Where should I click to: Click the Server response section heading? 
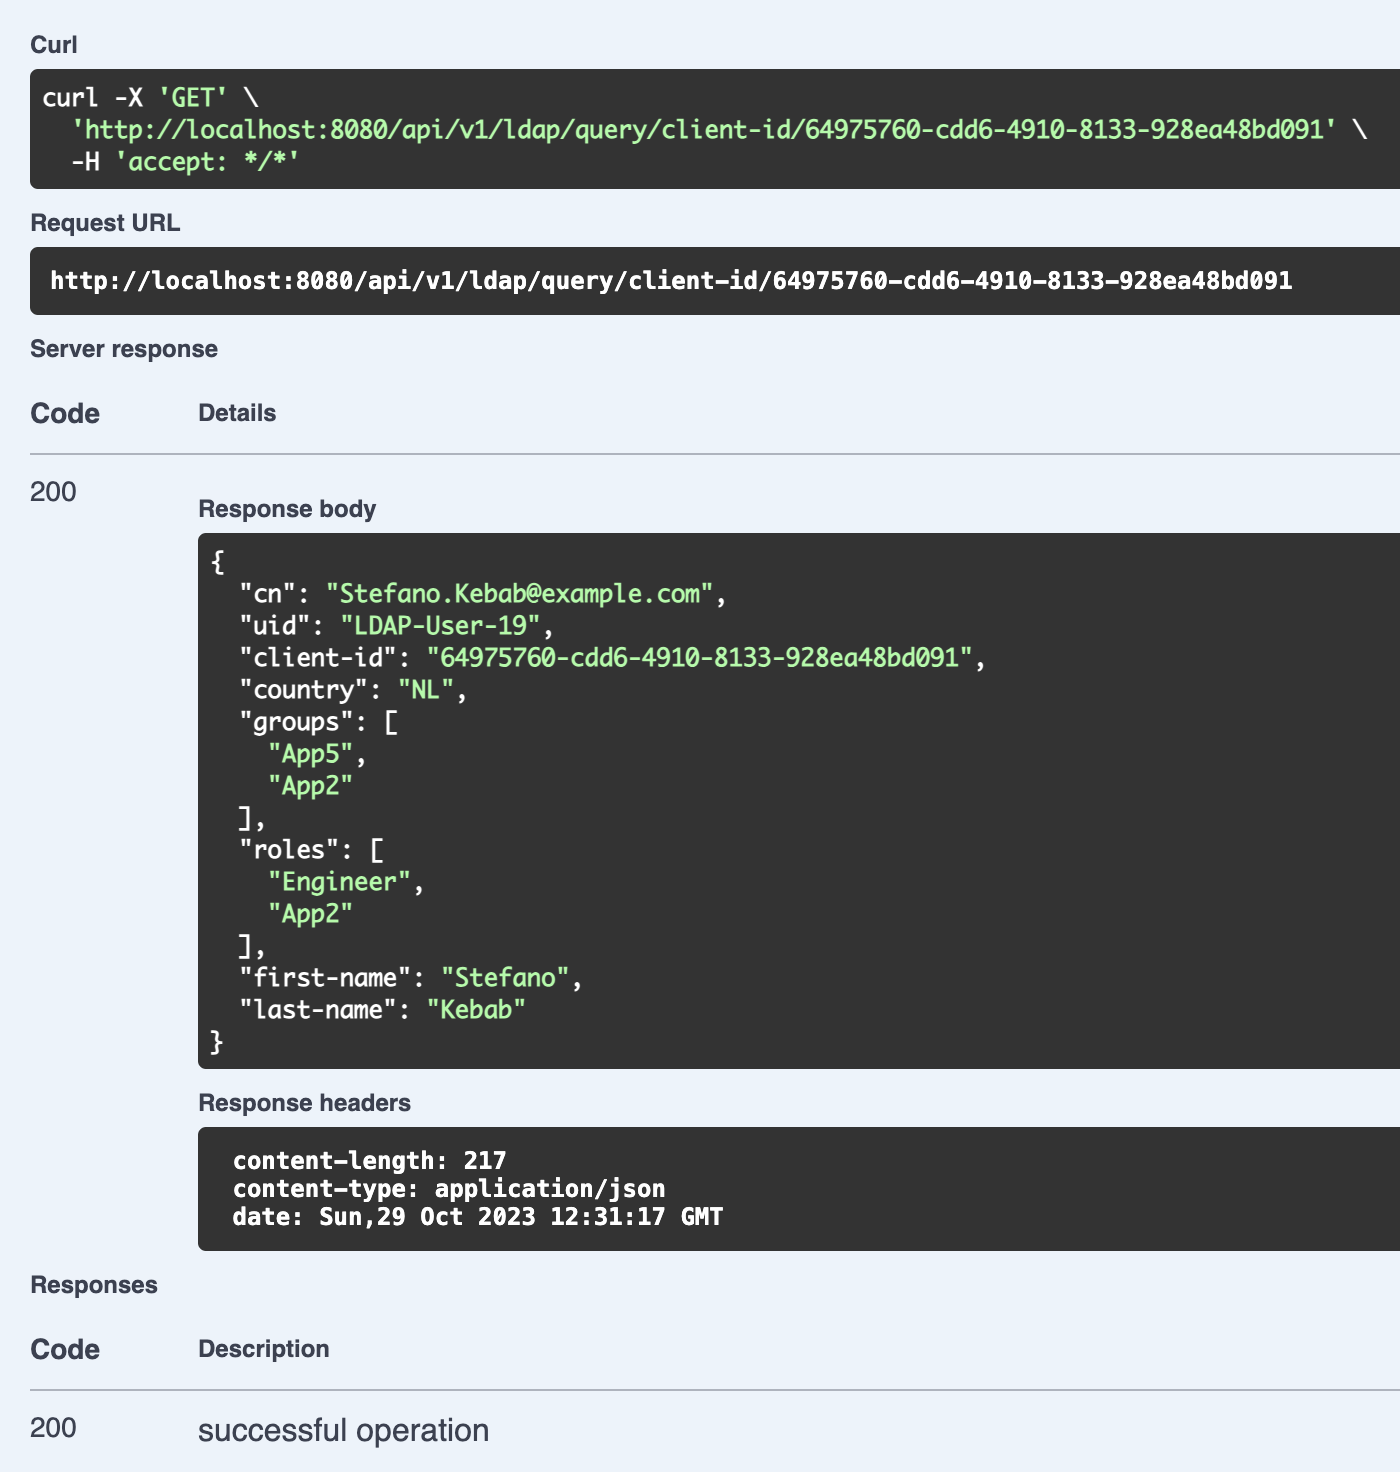click(x=124, y=349)
